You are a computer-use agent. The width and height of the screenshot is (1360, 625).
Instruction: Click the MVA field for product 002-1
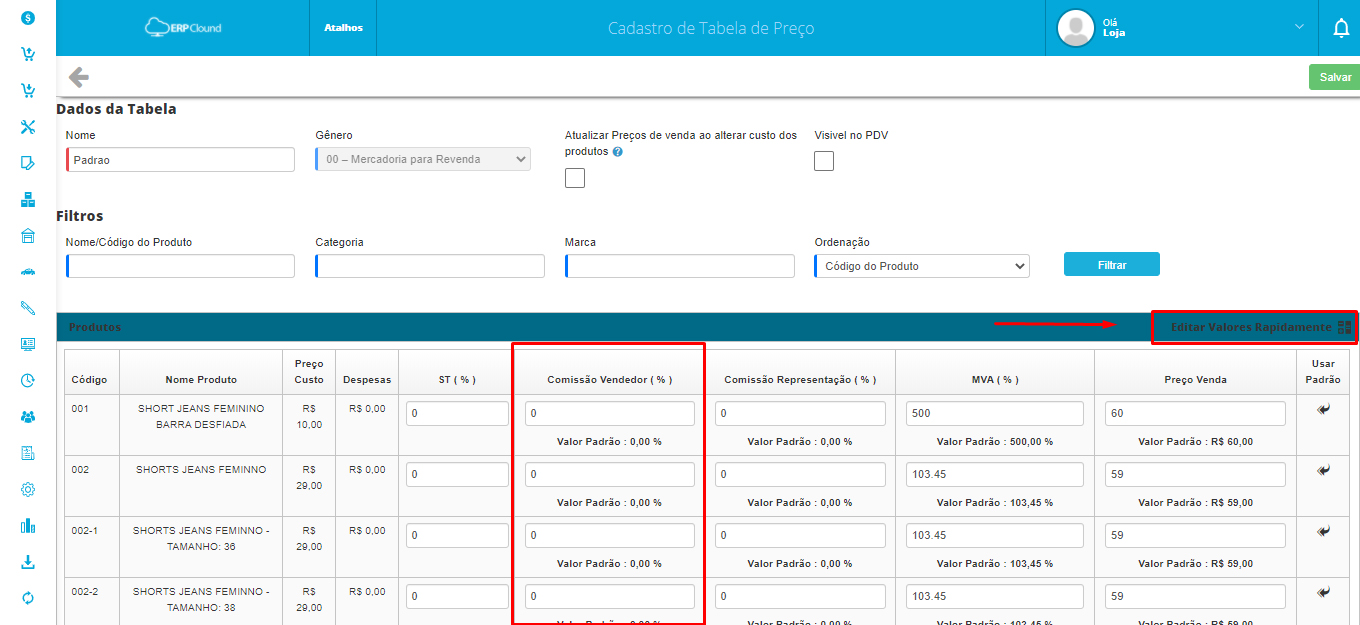click(995, 536)
